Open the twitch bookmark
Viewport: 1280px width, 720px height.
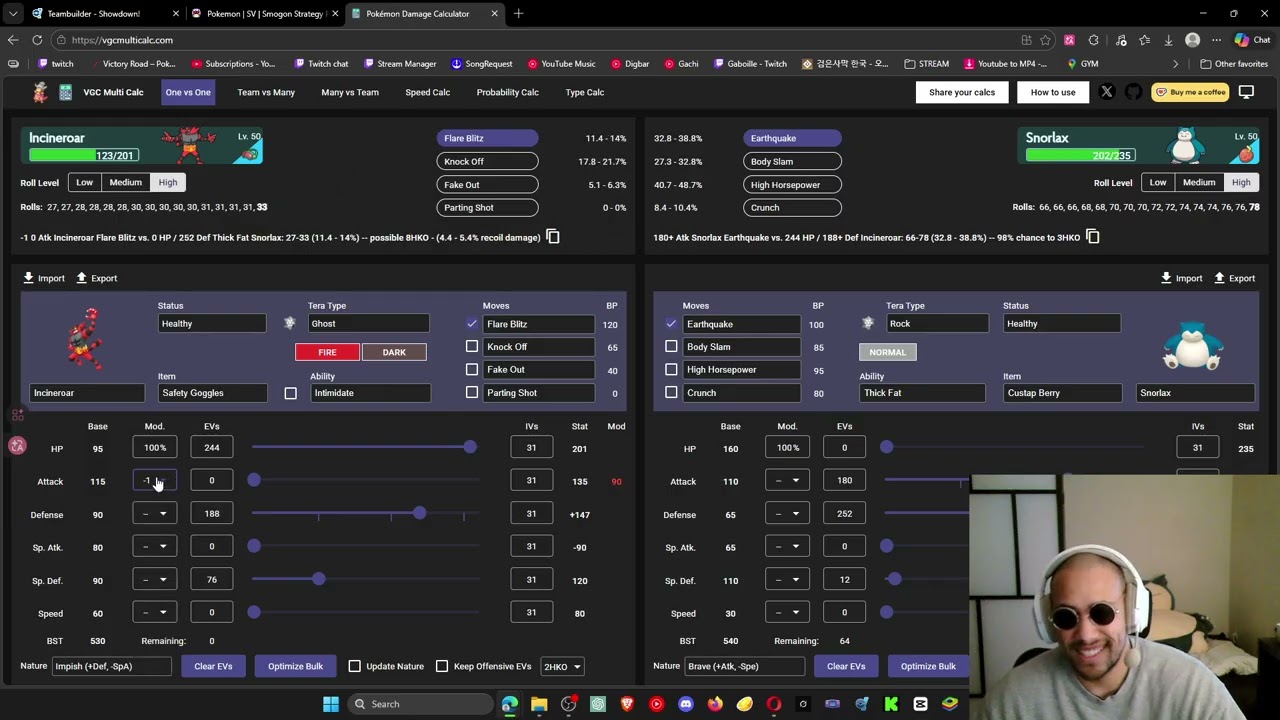55,64
